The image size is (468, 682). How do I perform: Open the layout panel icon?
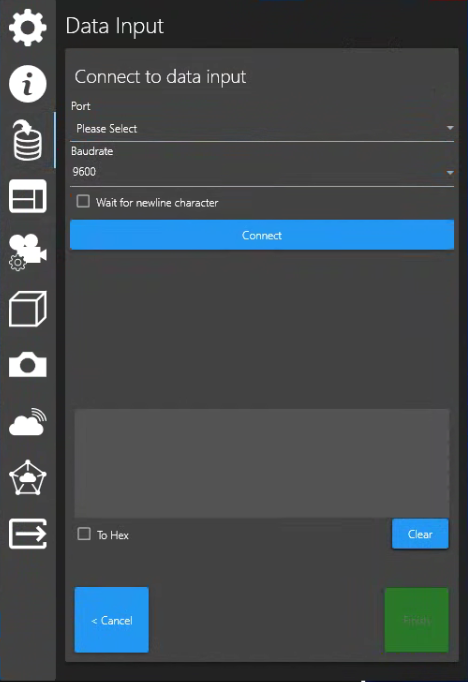28,196
